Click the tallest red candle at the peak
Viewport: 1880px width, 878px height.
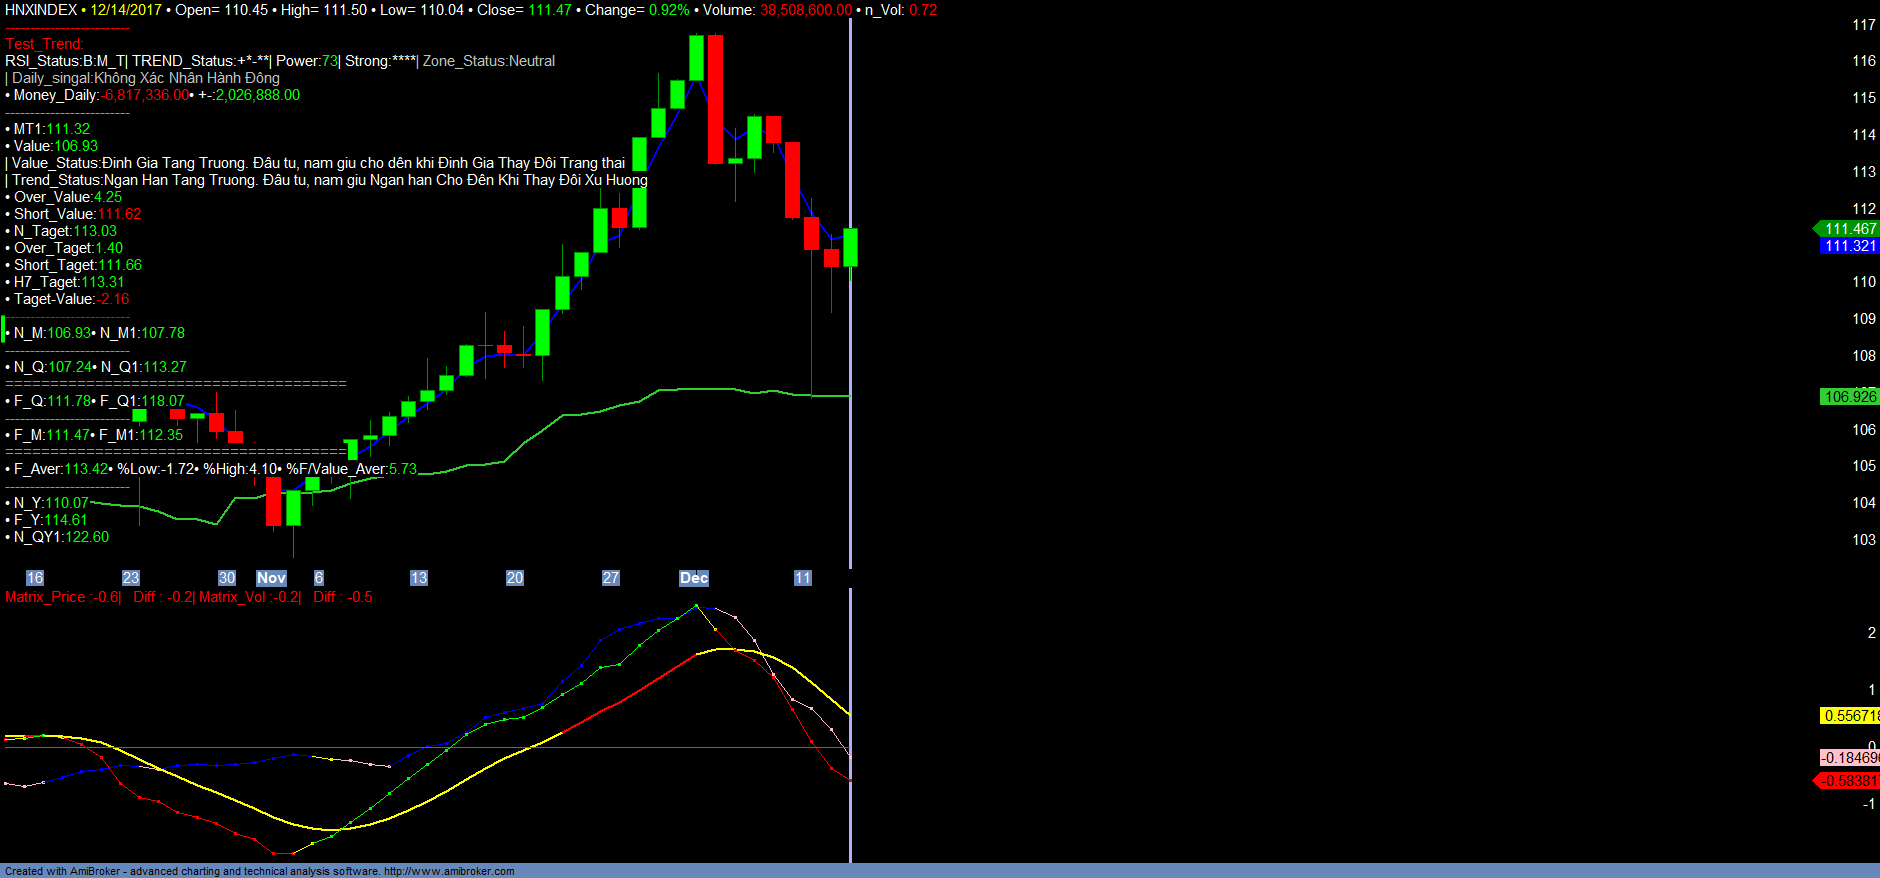pyautogui.click(x=715, y=98)
